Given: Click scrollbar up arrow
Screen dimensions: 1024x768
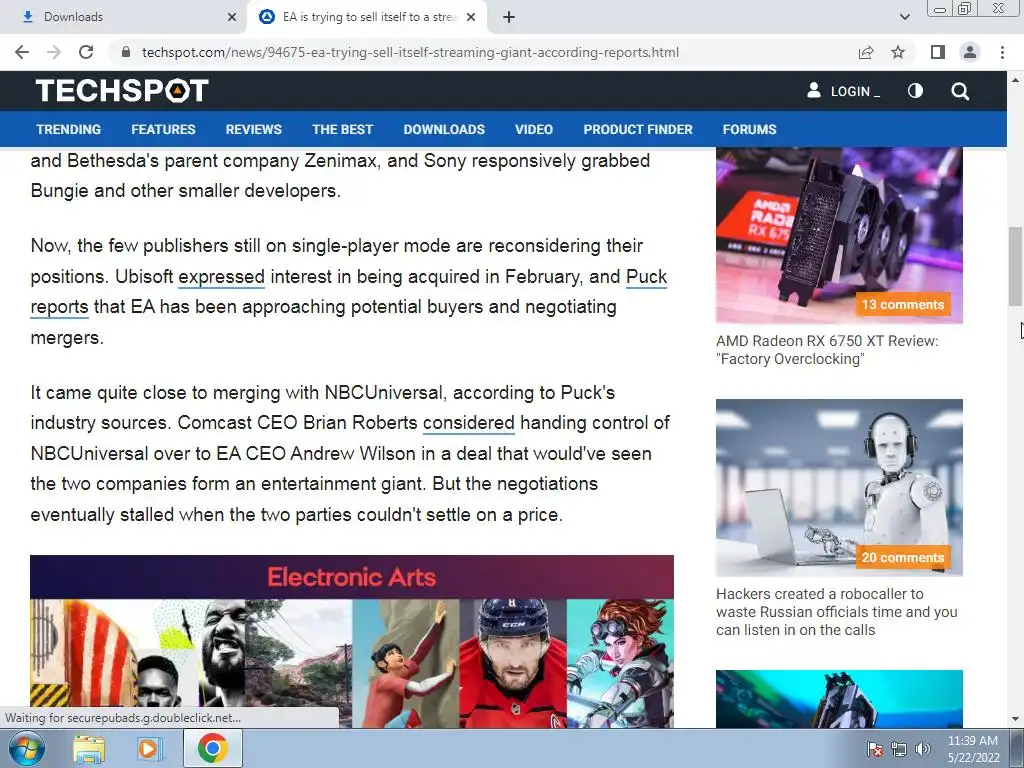Looking at the screenshot, I should pyautogui.click(x=1015, y=80).
